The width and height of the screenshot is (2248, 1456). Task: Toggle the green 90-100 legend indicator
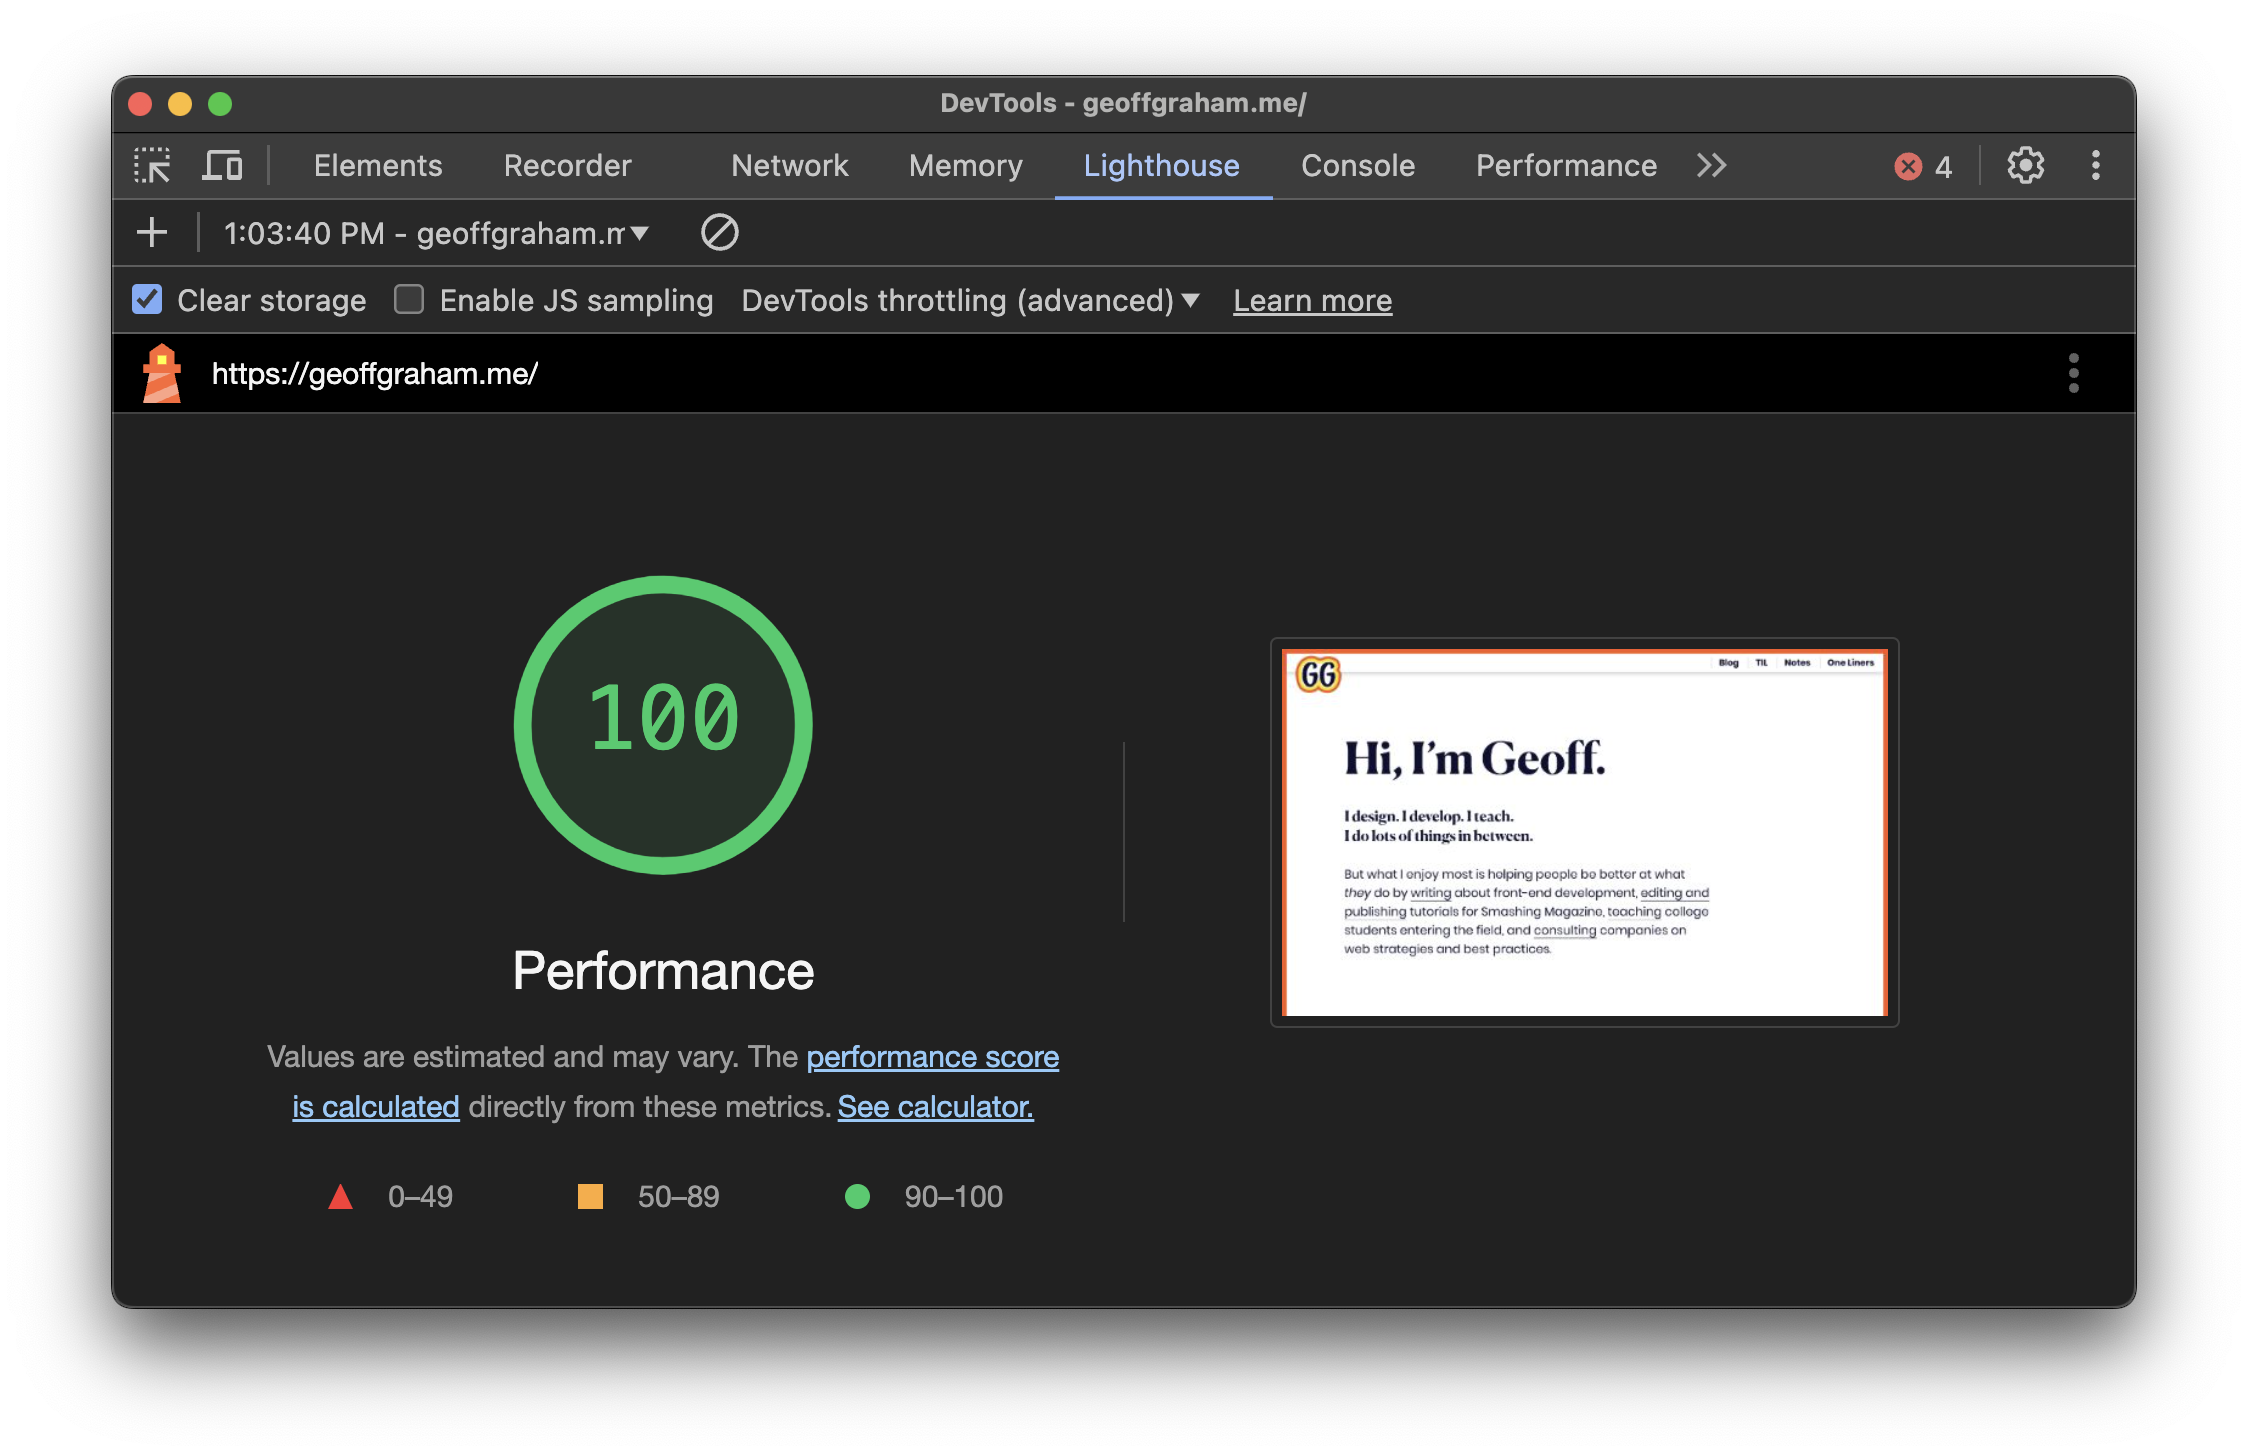point(857,1196)
